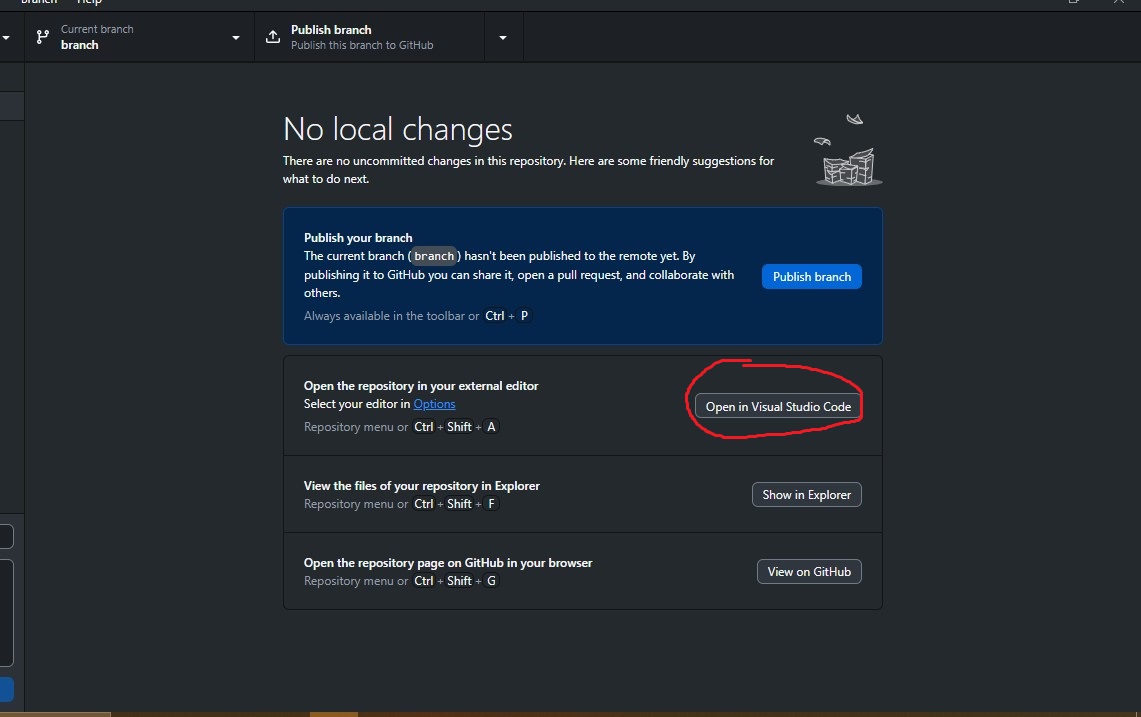Click the View on GitHub button
1141x717 pixels.
[809, 571]
